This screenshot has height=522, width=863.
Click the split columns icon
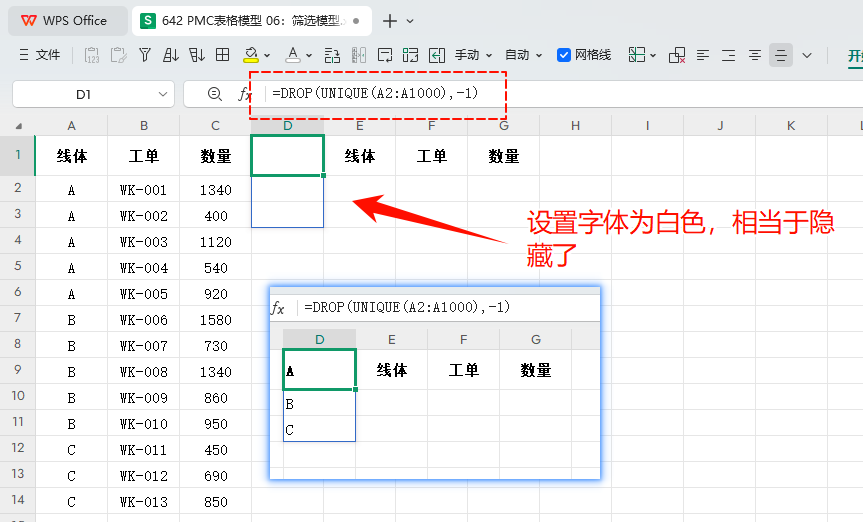tap(358, 55)
